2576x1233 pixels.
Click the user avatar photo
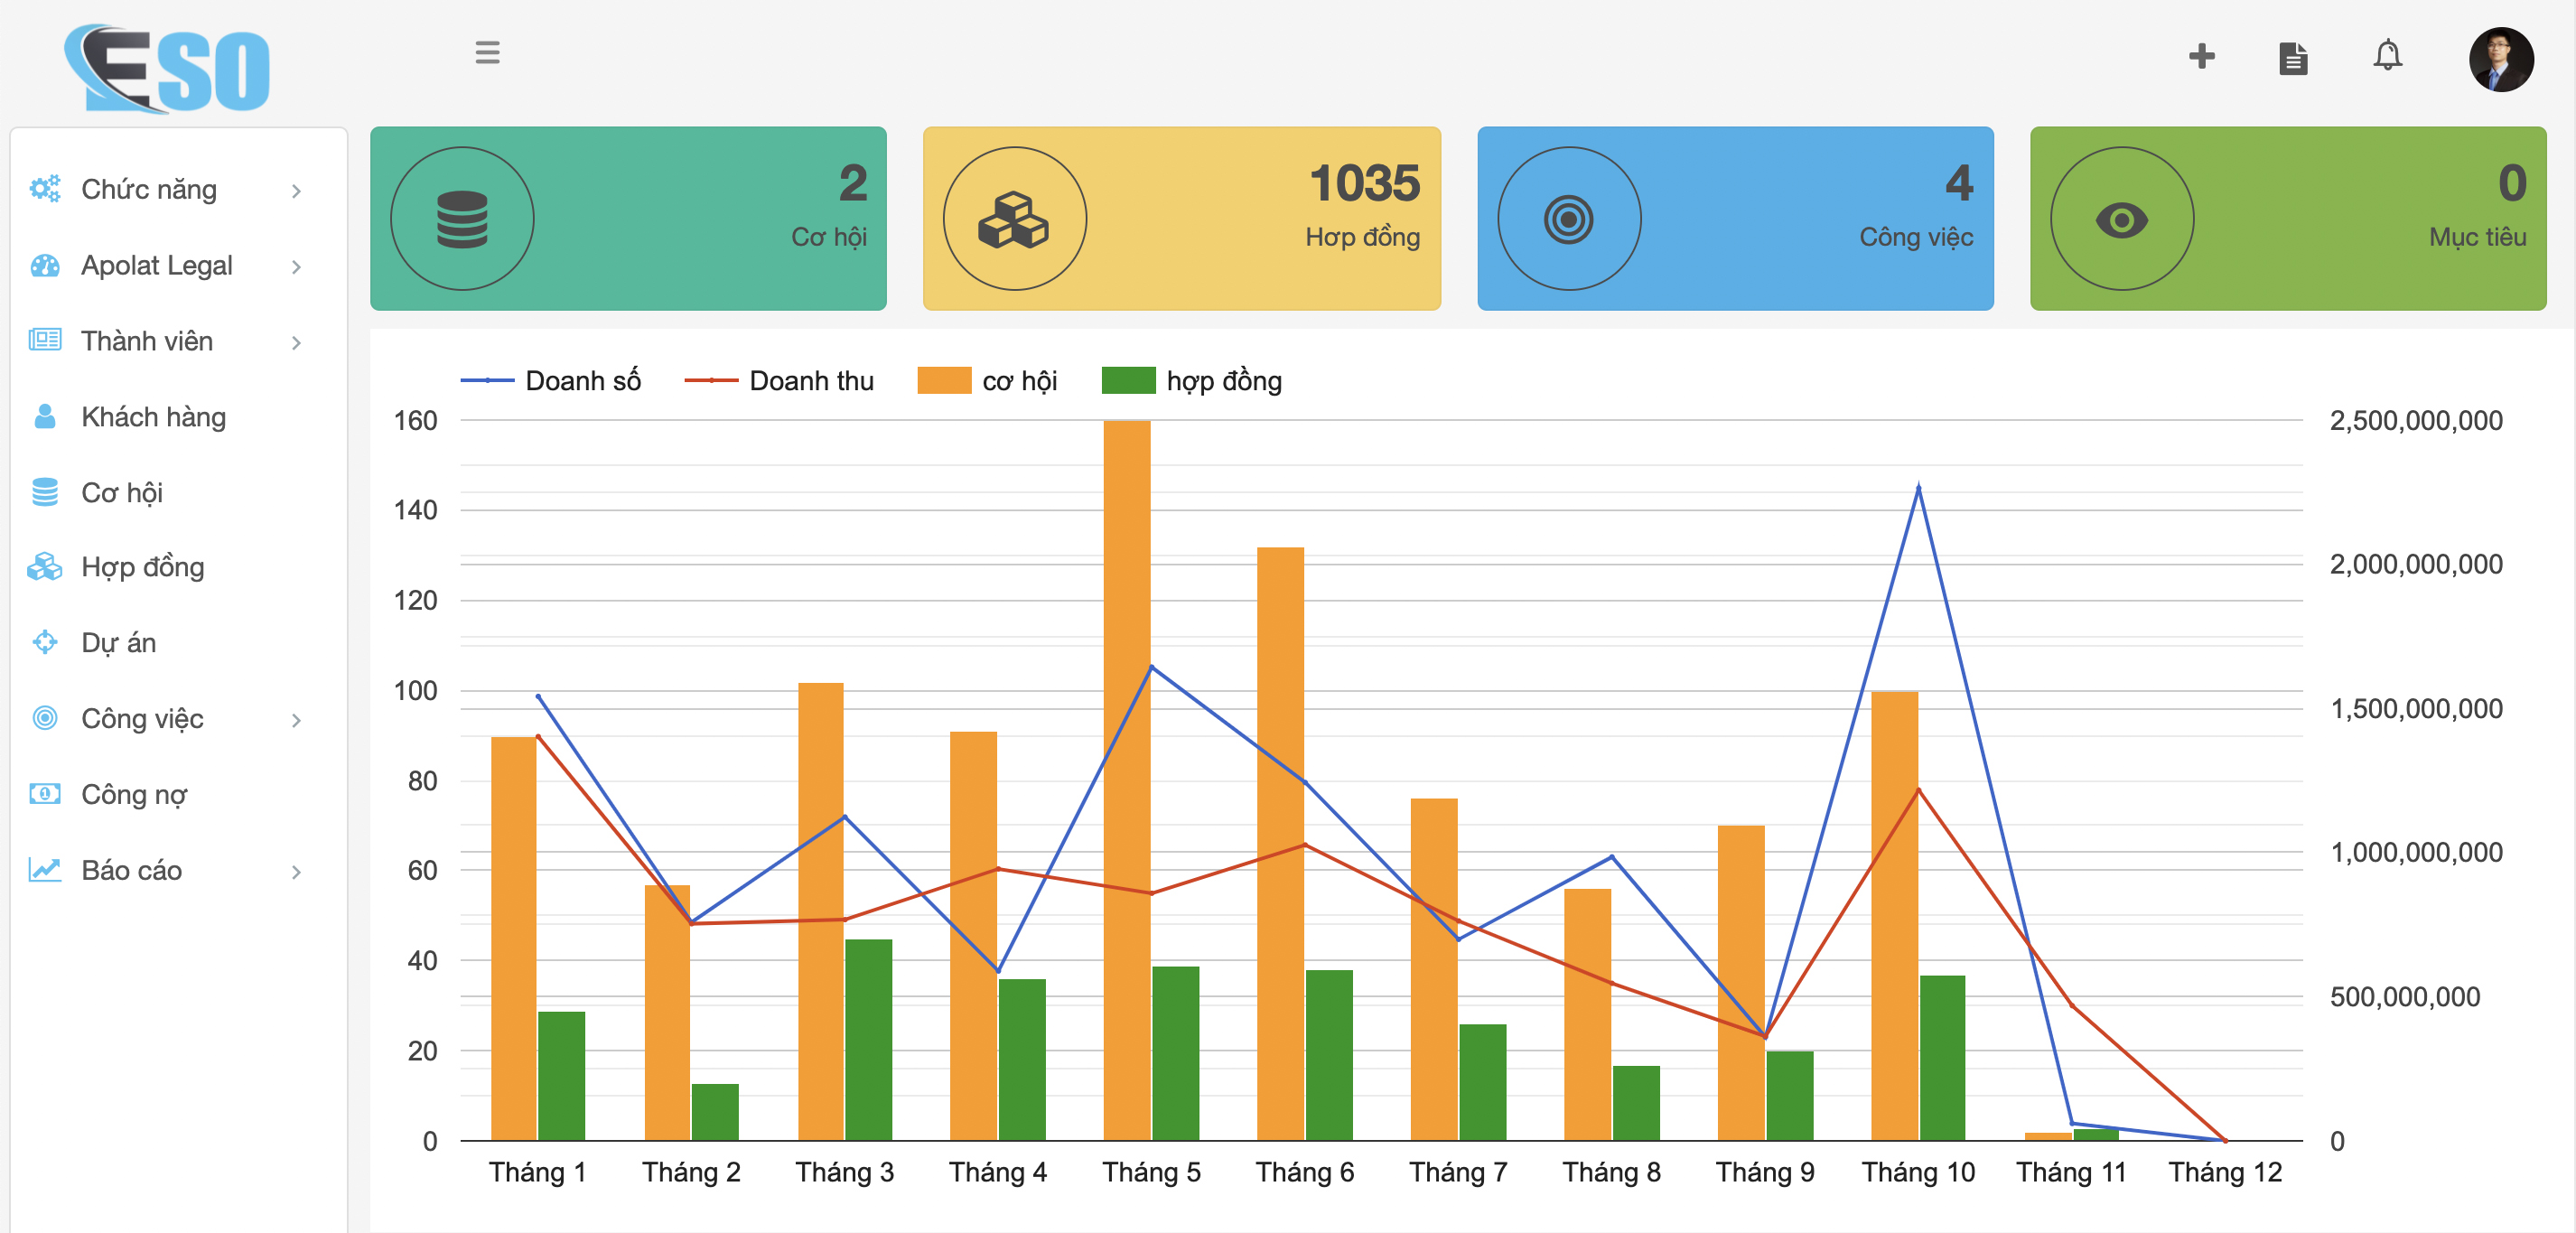(2500, 59)
